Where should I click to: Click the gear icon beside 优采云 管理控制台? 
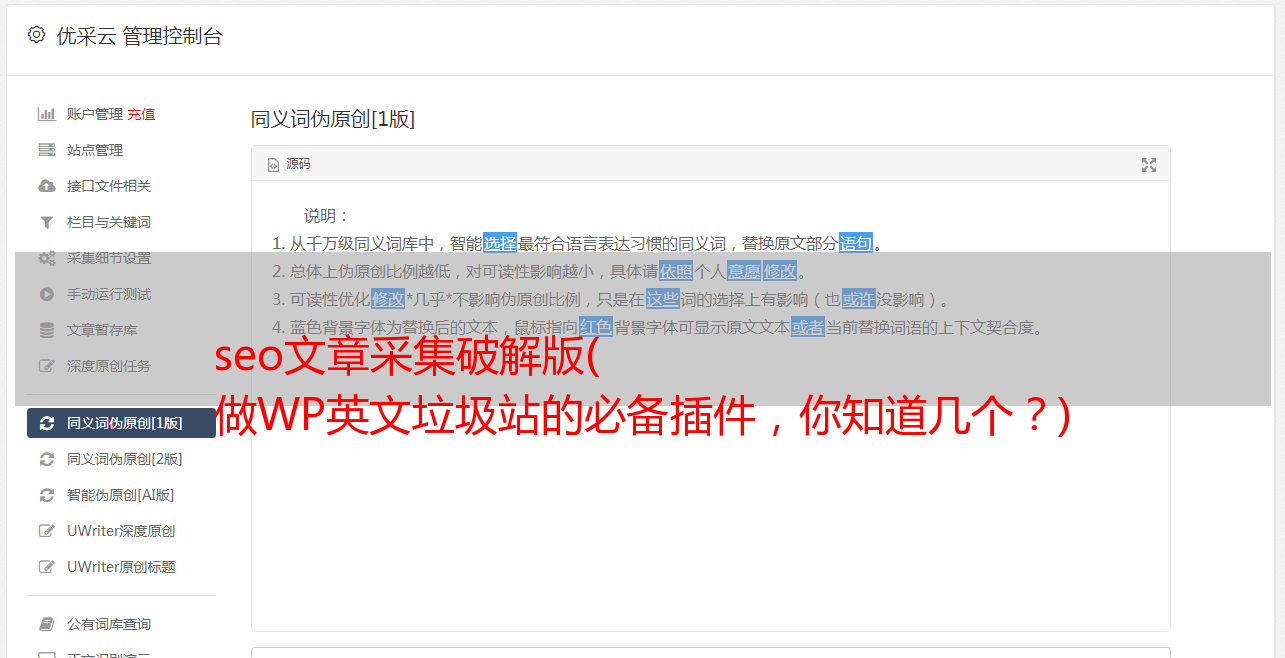click(x=36, y=35)
